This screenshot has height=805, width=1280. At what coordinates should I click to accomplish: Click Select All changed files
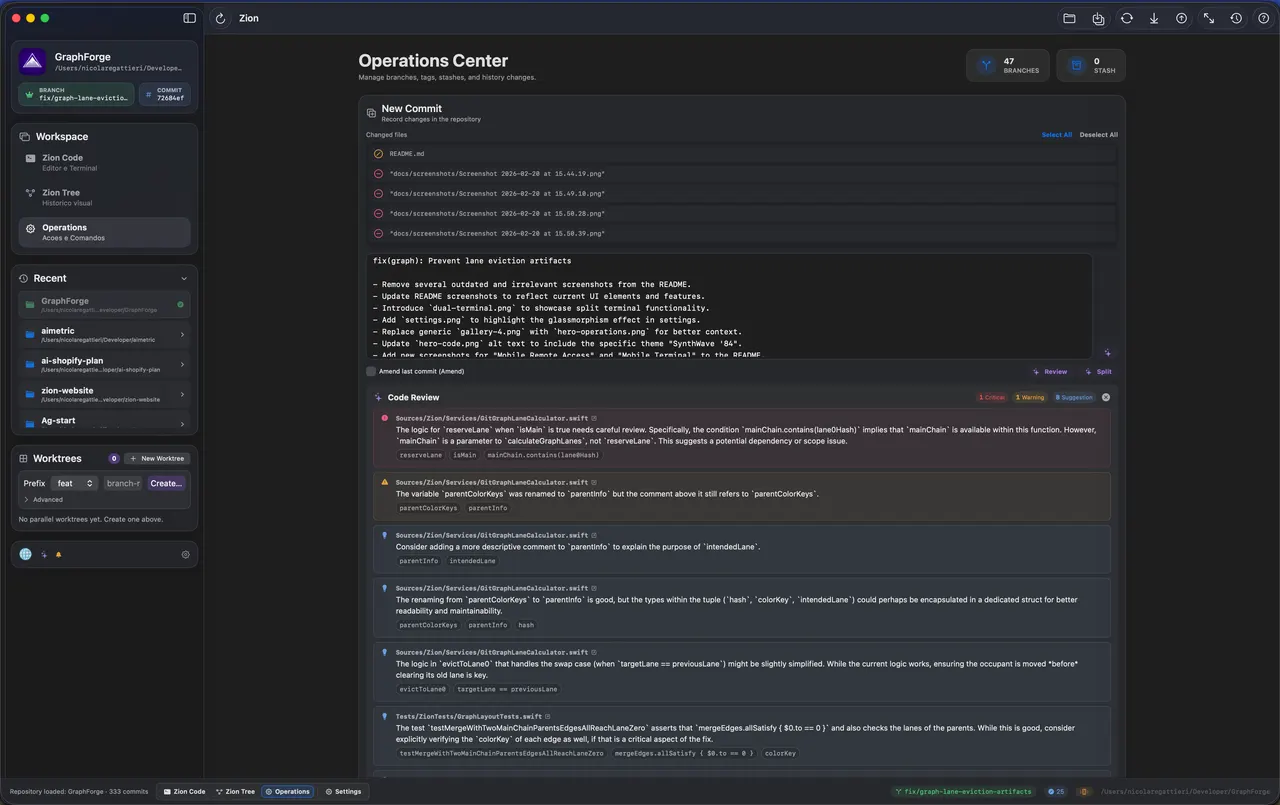coord(1057,135)
